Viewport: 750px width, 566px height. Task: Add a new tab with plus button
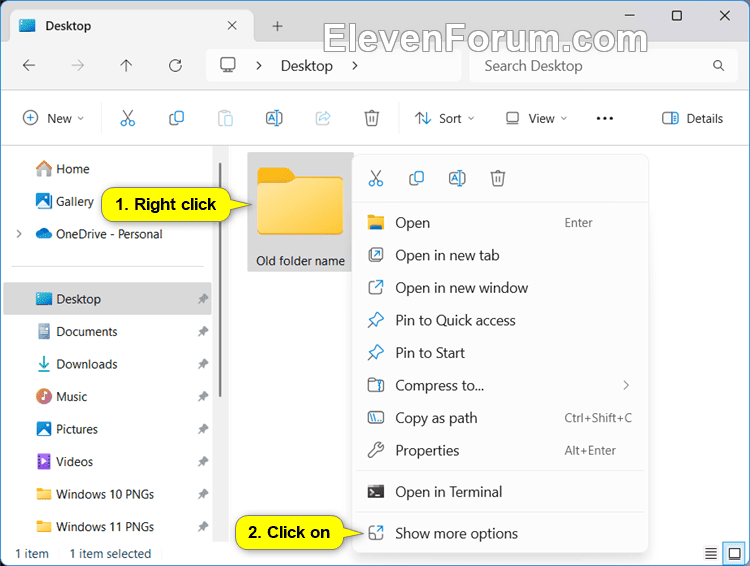click(x=277, y=26)
